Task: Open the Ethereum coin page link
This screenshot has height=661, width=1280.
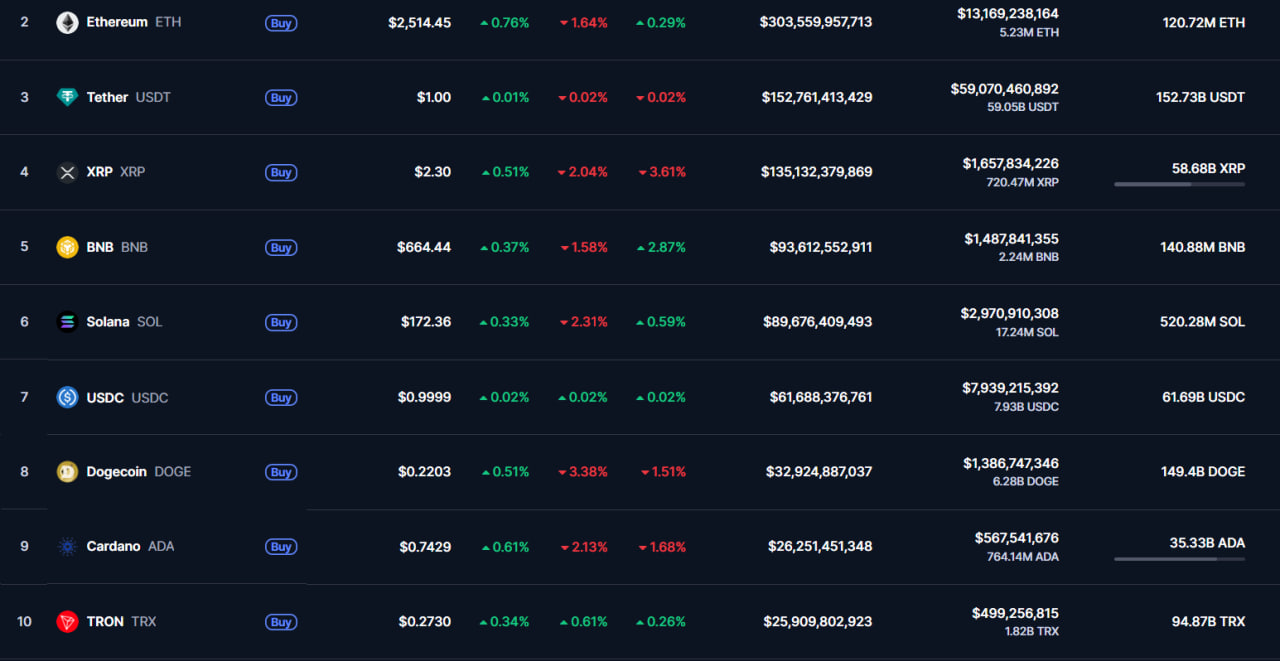Action: [x=134, y=22]
